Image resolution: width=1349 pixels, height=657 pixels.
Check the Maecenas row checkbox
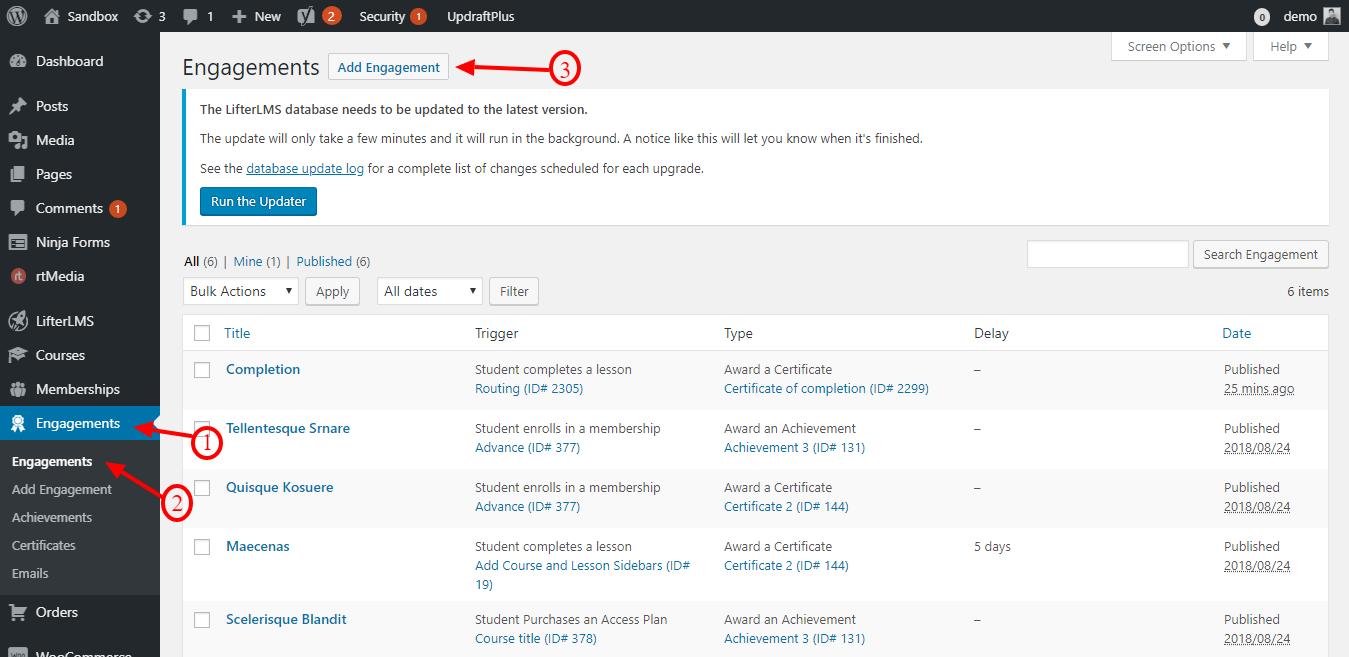point(202,547)
